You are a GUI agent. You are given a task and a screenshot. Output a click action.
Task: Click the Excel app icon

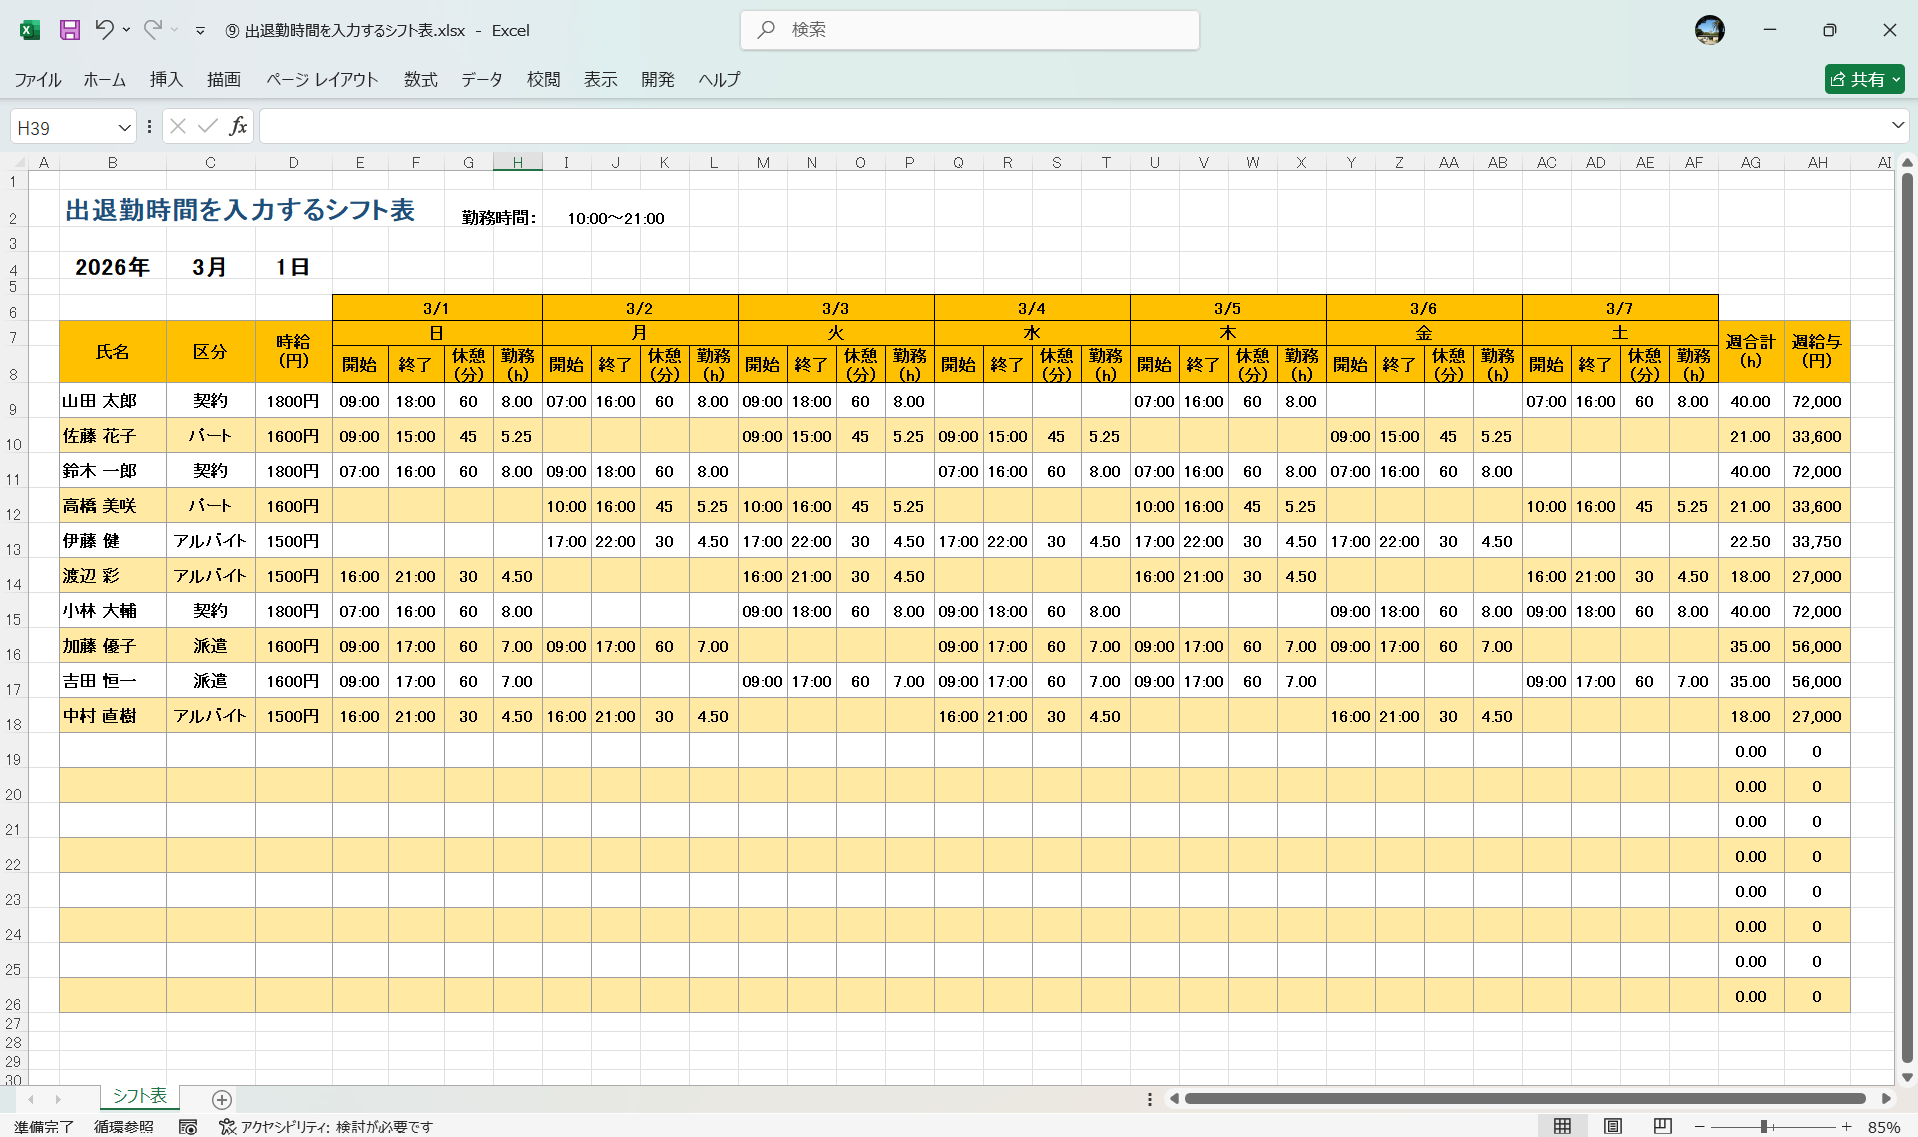[x=29, y=30]
